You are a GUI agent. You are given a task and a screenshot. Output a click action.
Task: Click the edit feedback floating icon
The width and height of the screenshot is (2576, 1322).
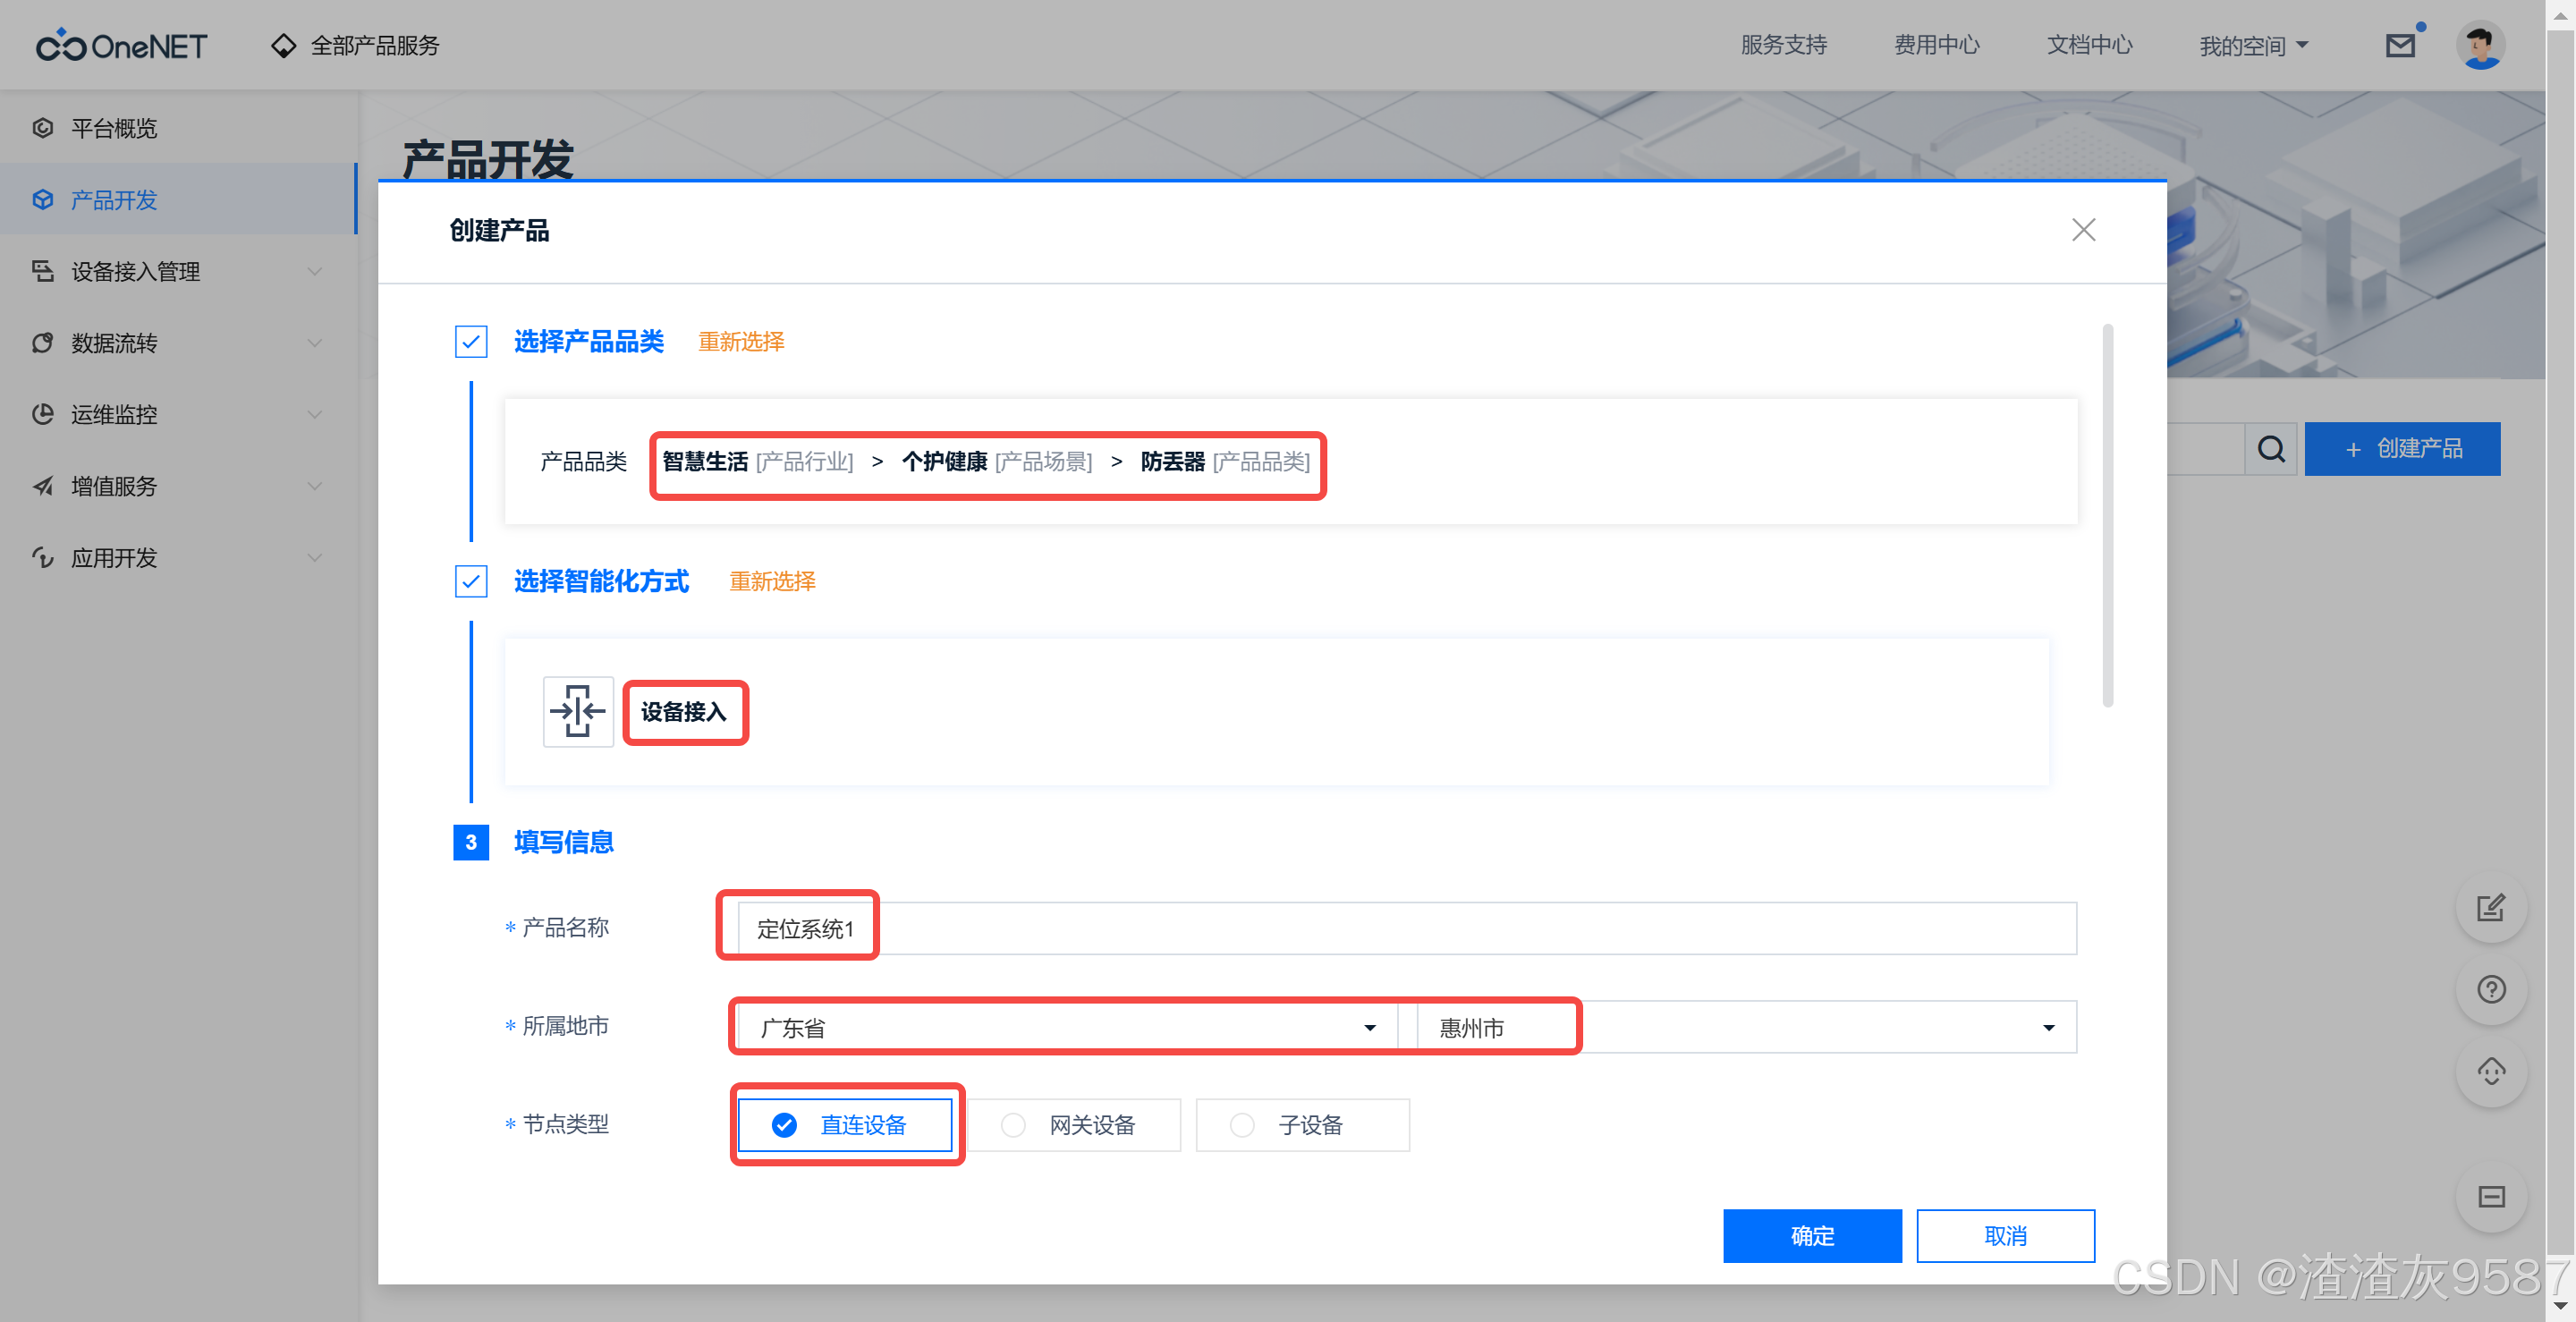click(2490, 908)
